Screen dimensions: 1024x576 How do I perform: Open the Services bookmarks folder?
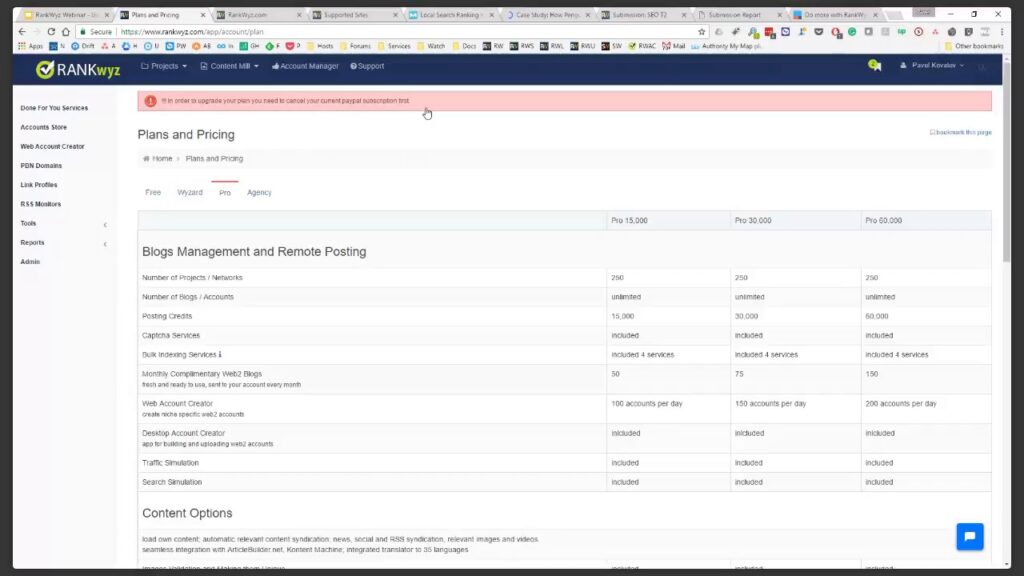(394, 46)
